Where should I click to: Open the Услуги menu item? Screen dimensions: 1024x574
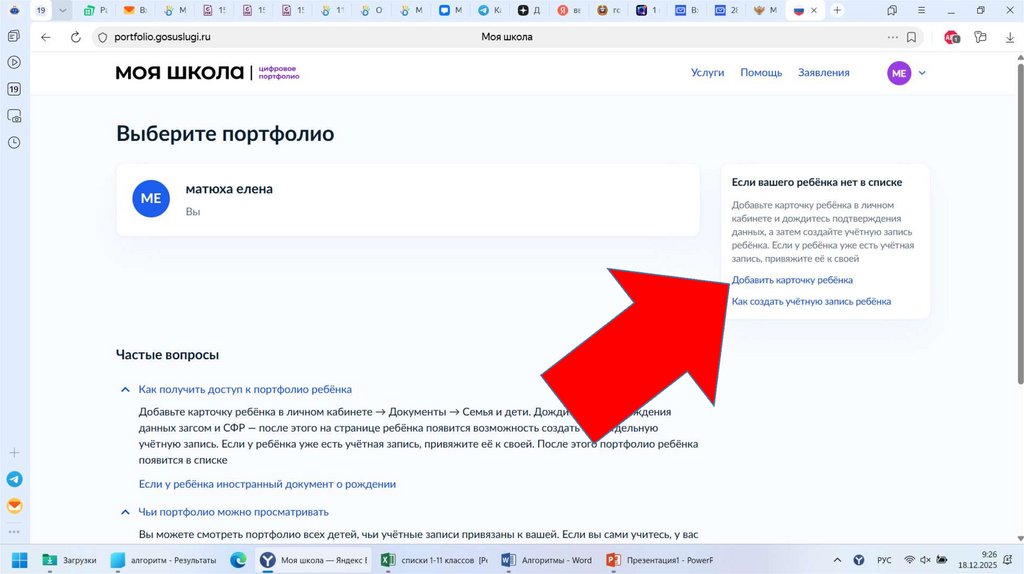[x=707, y=72]
